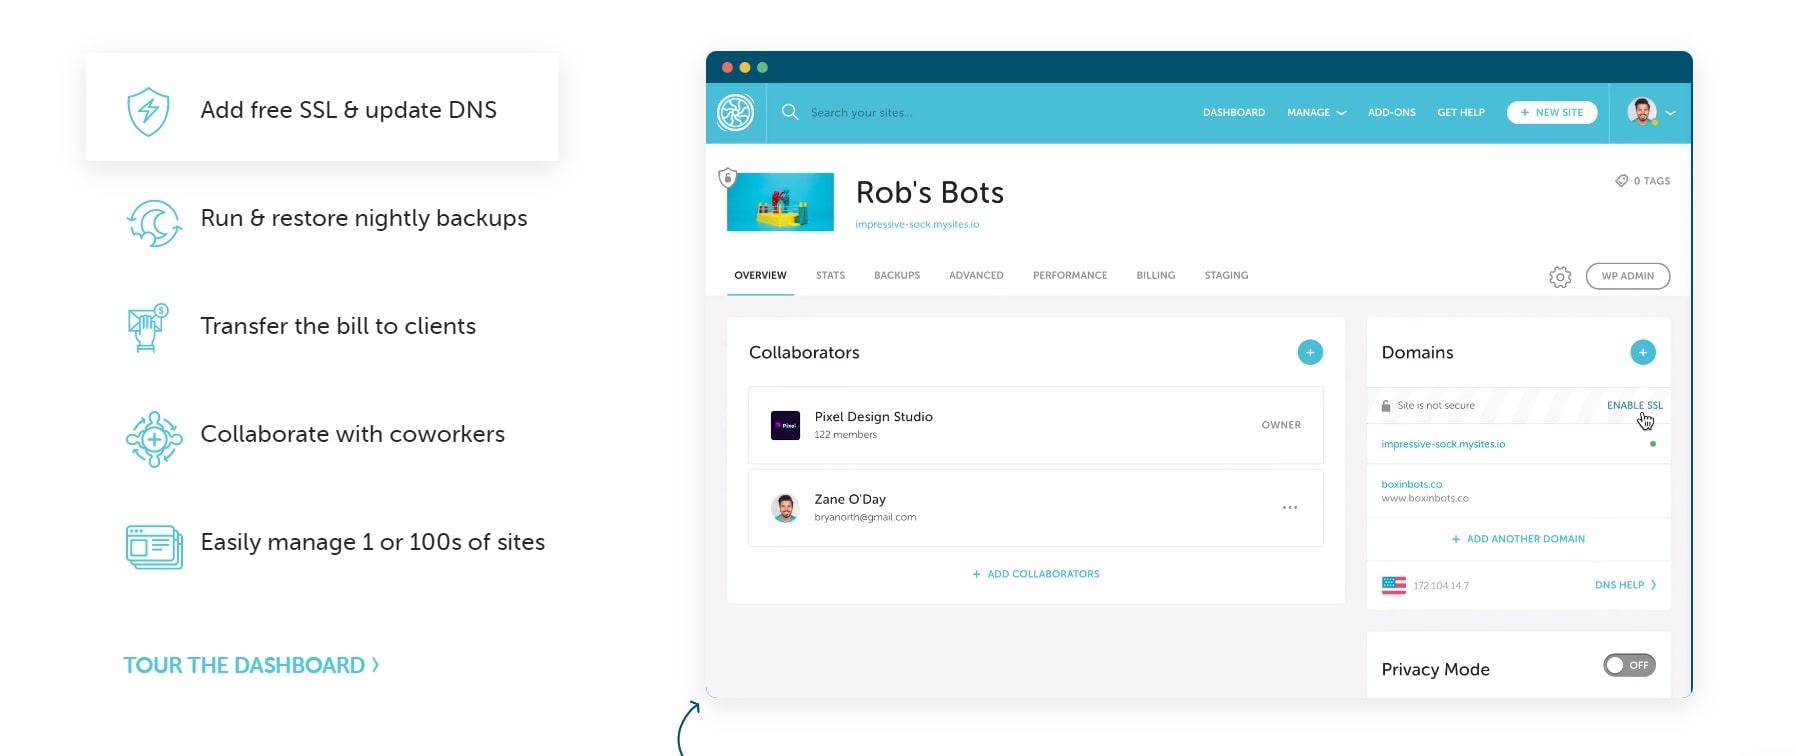Click the bill transfer hand icon
The height and width of the screenshot is (756, 1796).
[x=148, y=327]
